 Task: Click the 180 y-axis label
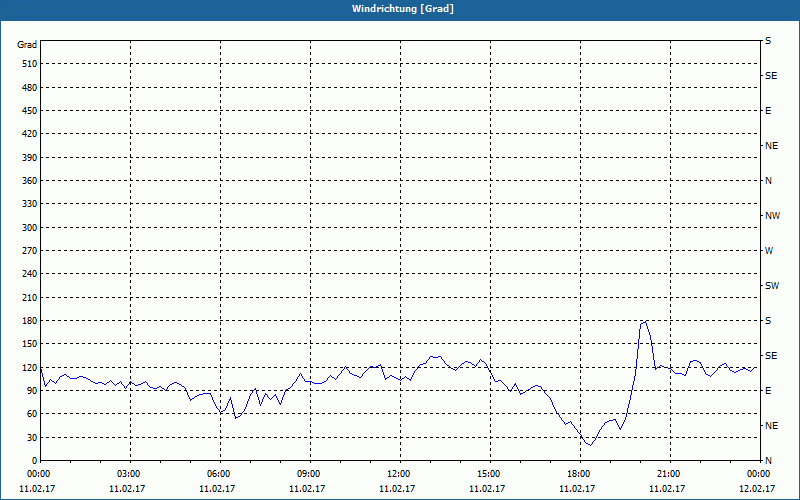(x=30, y=321)
